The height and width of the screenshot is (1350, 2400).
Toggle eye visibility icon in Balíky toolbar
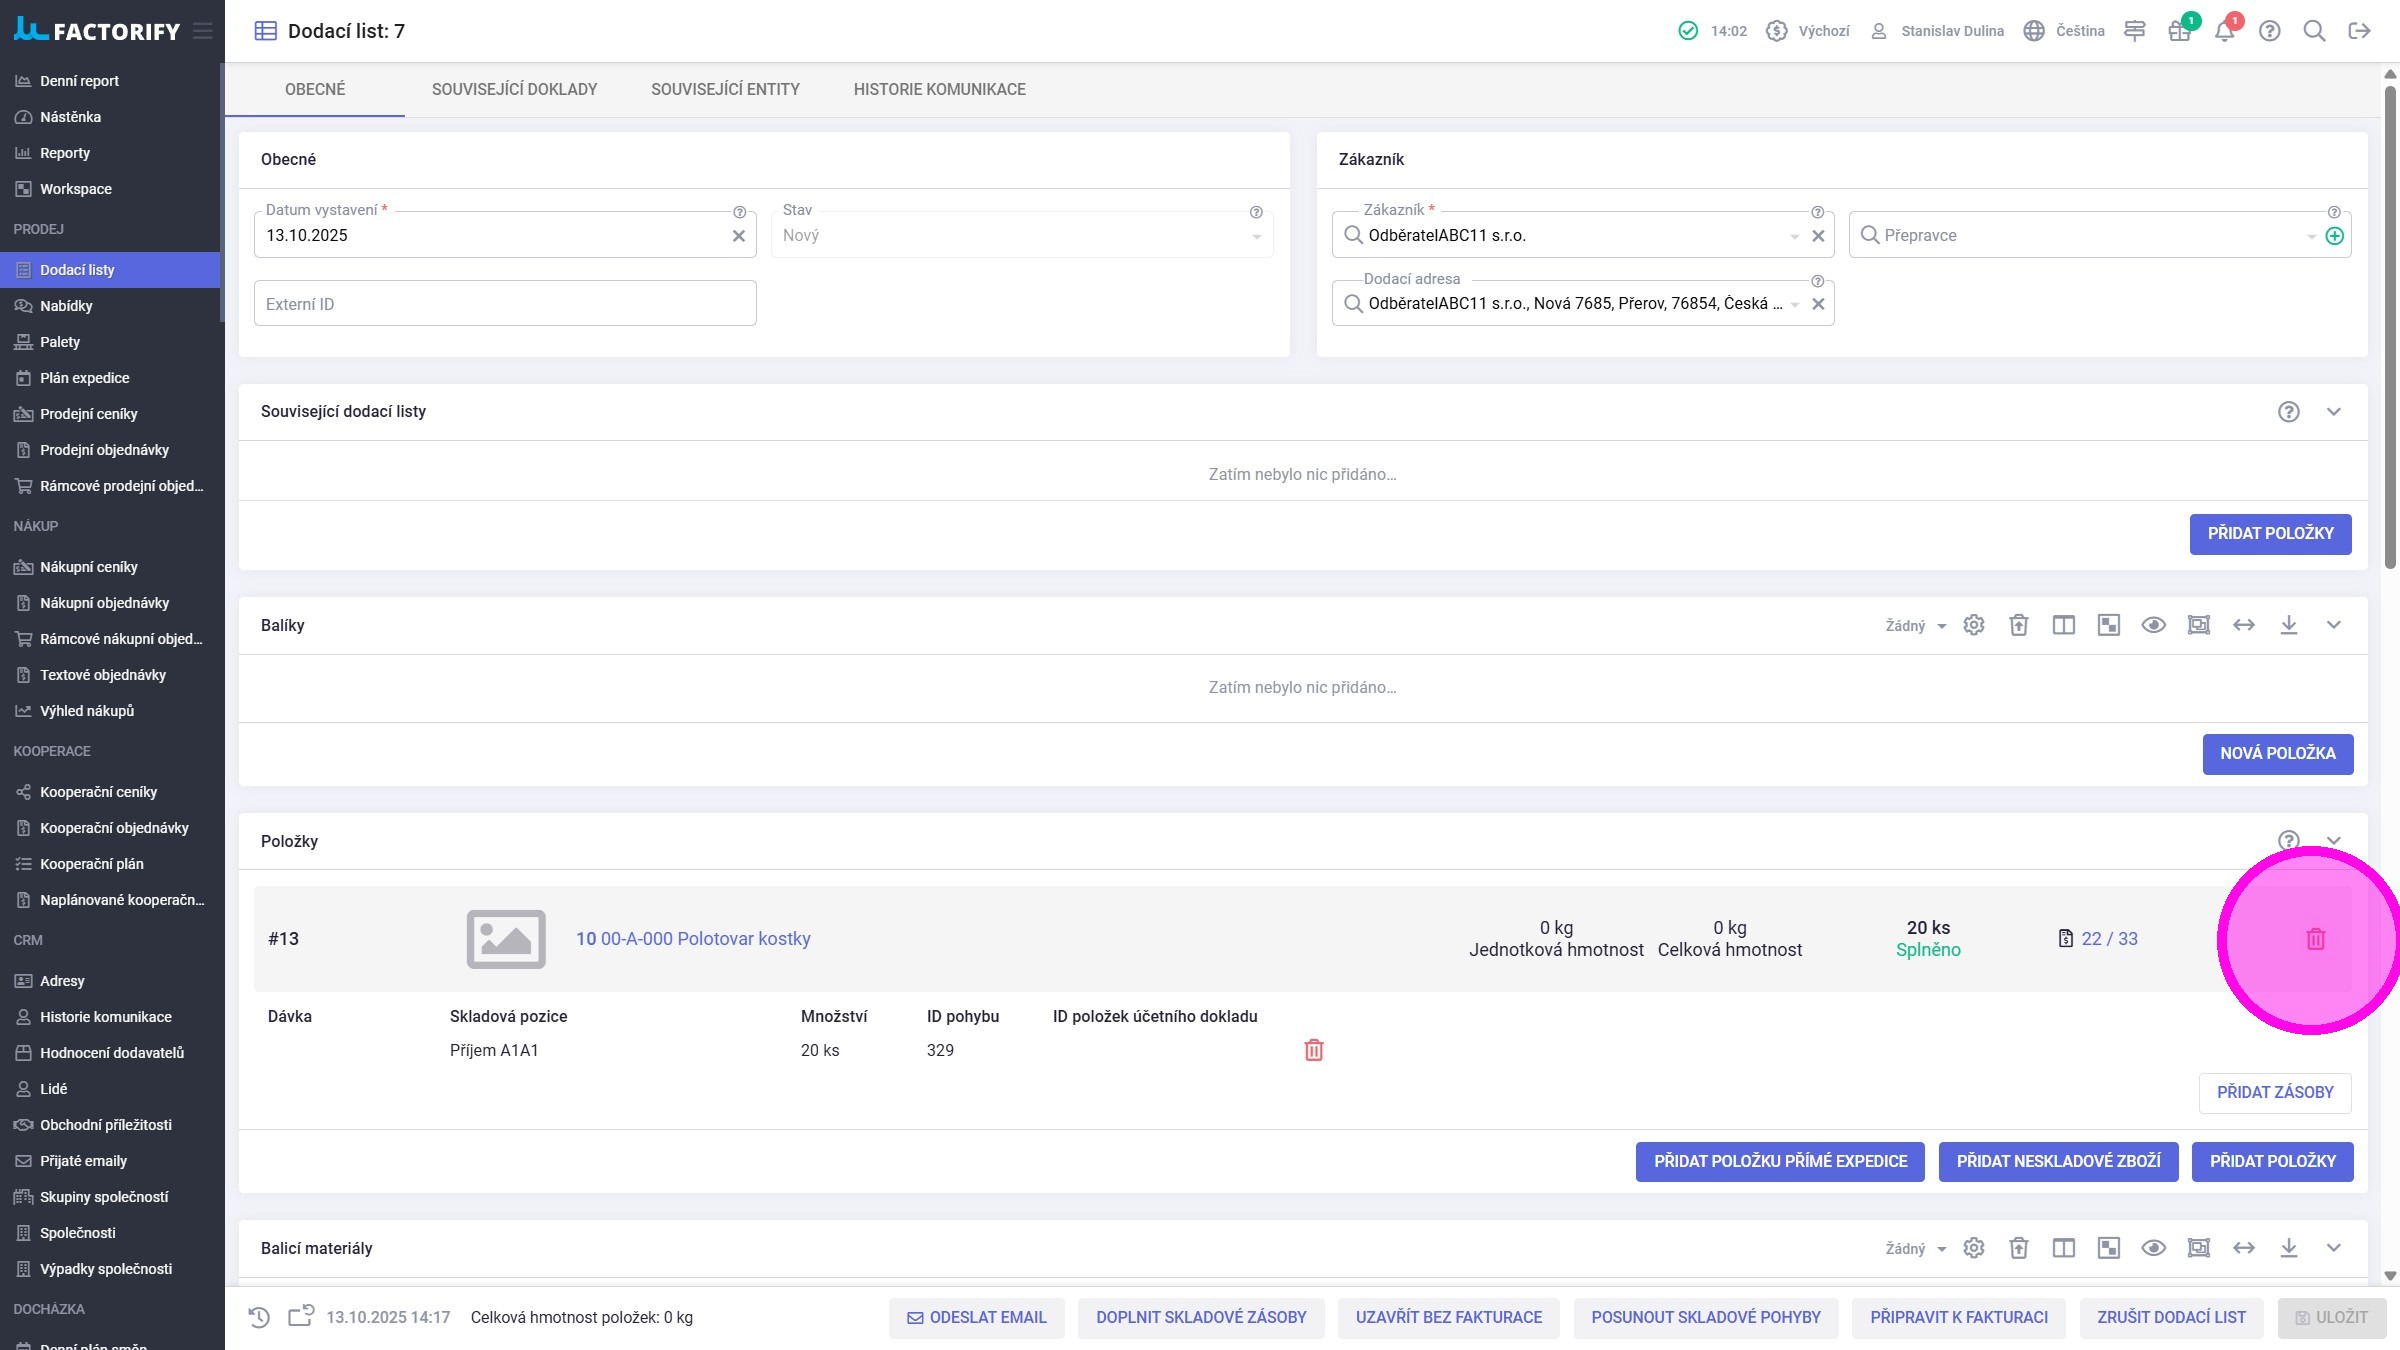(x=2153, y=625)
